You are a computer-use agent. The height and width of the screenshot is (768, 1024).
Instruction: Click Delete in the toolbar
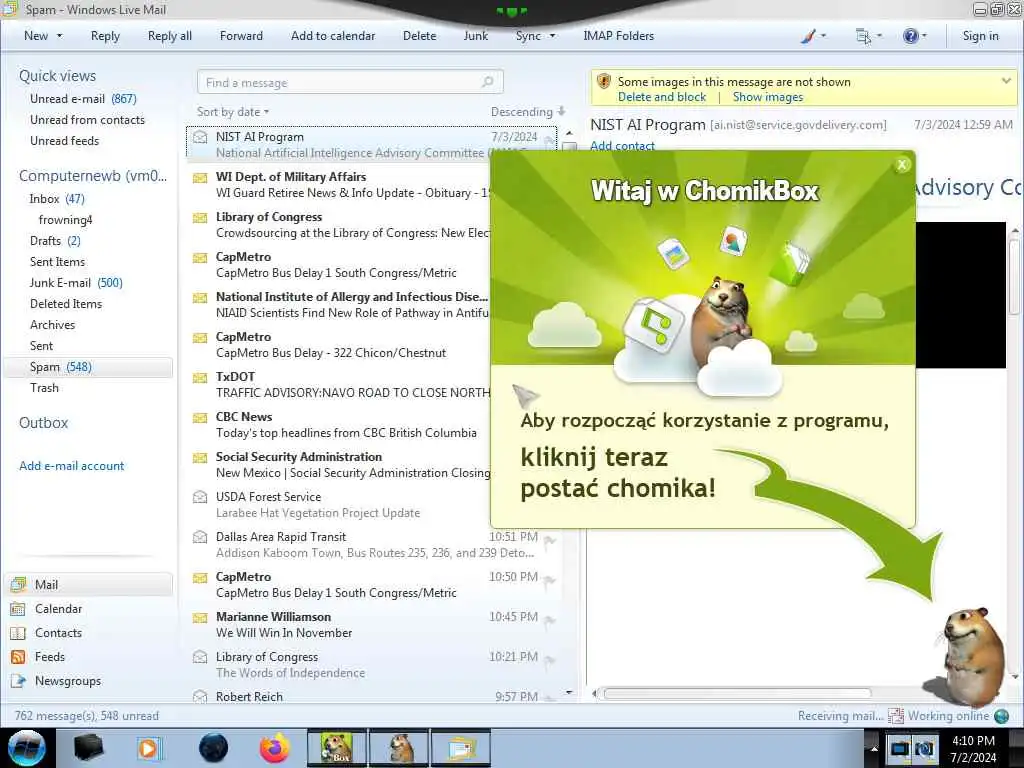pyautogui.click(x=419, y=36)
